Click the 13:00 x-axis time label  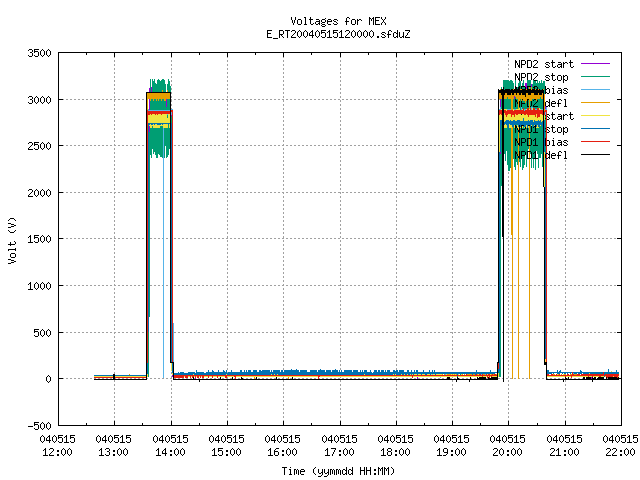click(x=113, y=453)
